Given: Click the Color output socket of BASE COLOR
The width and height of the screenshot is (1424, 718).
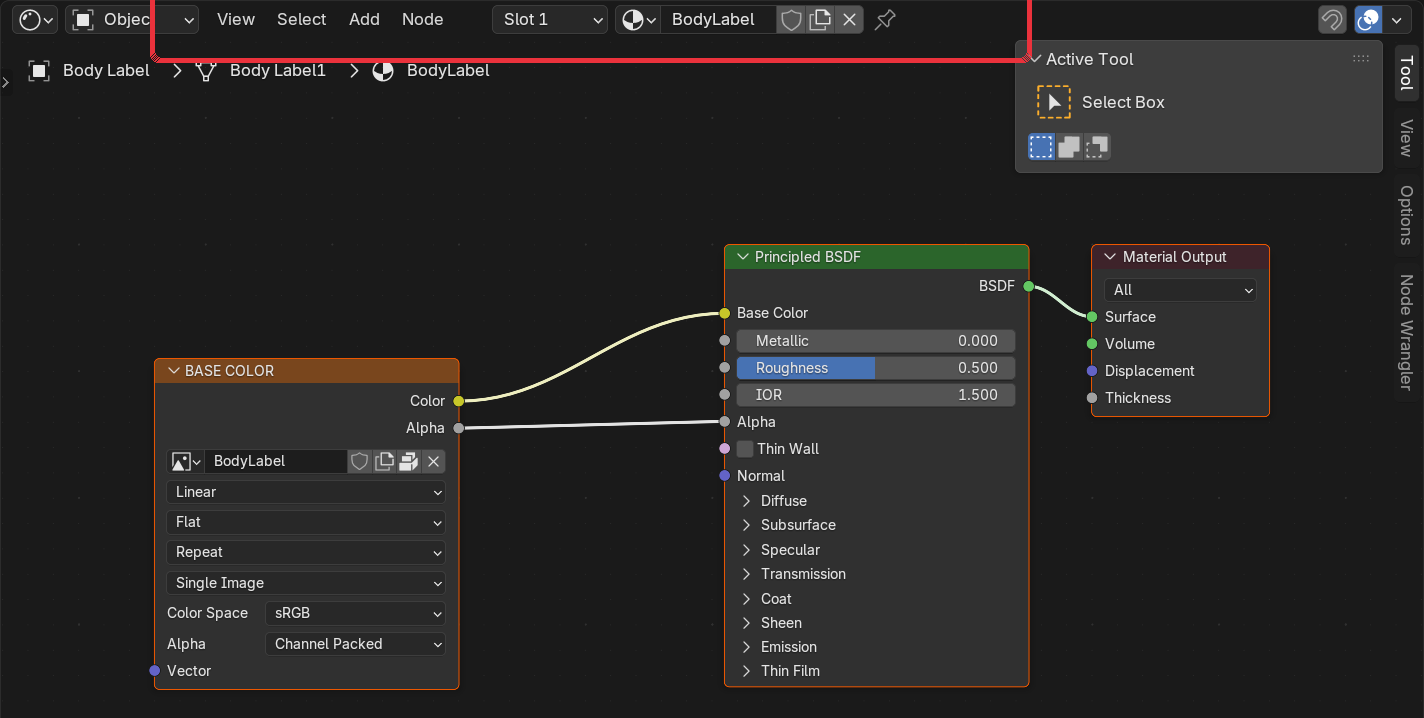Looking at the screenshot, I should coord(458,401).
